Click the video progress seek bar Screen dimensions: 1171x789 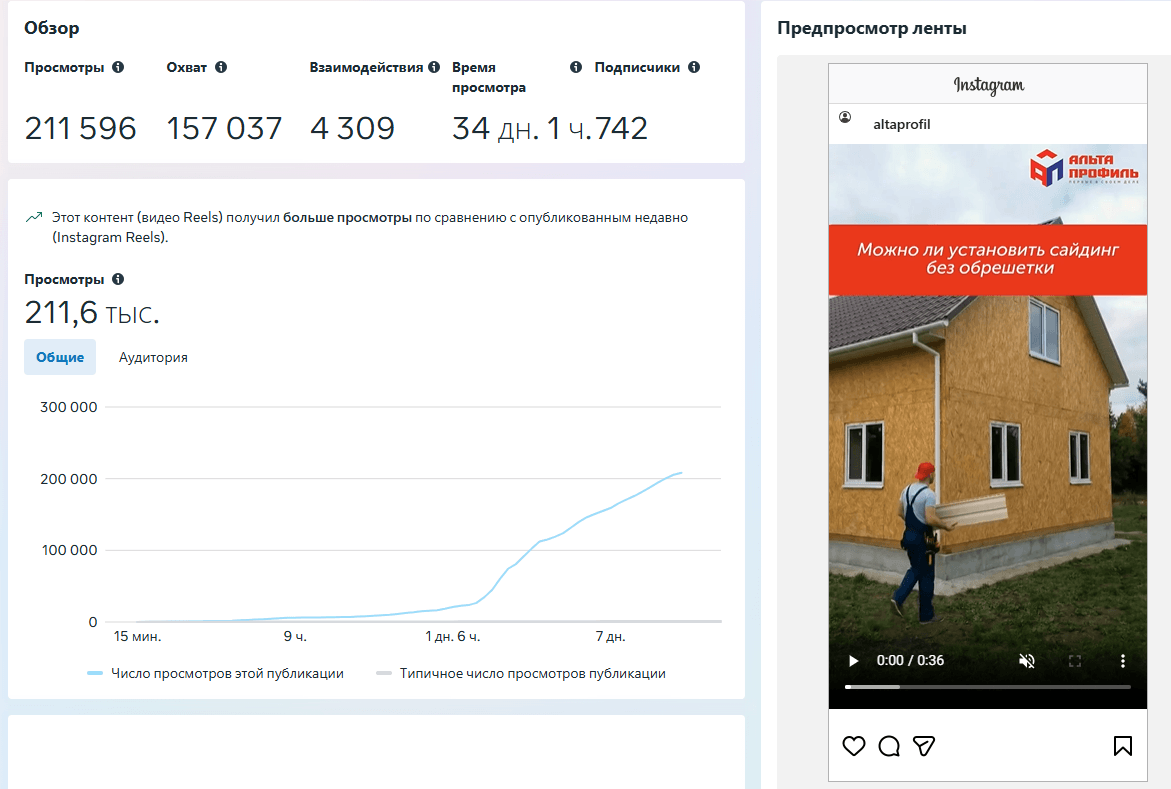pyautogui.click(x=987, y=687)
